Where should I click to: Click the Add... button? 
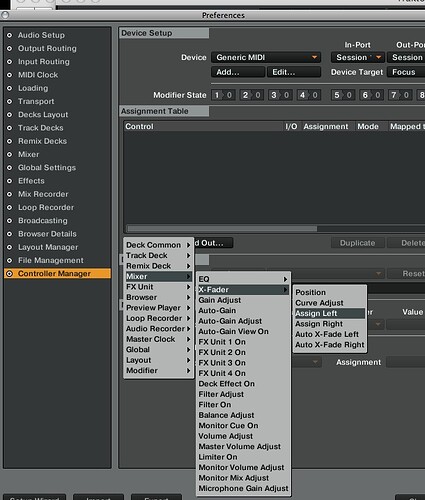click(238, 72)
